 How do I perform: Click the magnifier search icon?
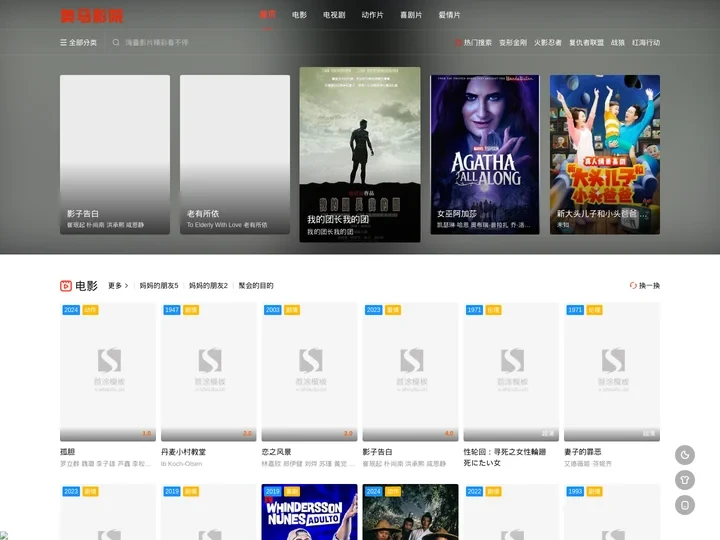pyautogui.click(x=116, y=42)
